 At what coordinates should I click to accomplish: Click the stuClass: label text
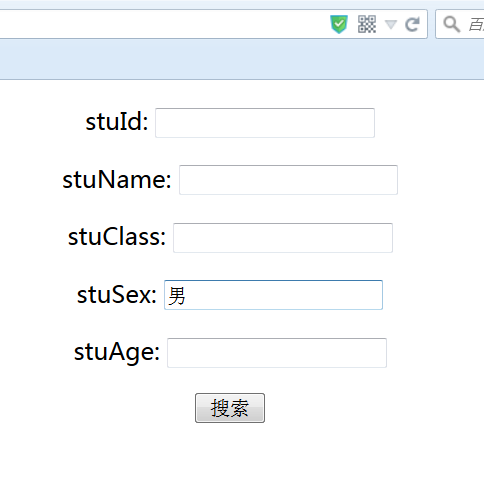(117, 237)
